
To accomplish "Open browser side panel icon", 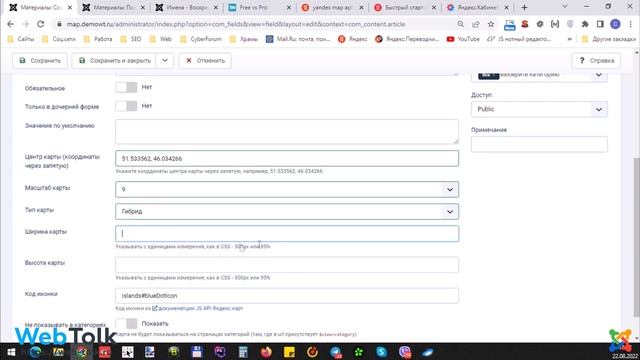I will point(600,24).
